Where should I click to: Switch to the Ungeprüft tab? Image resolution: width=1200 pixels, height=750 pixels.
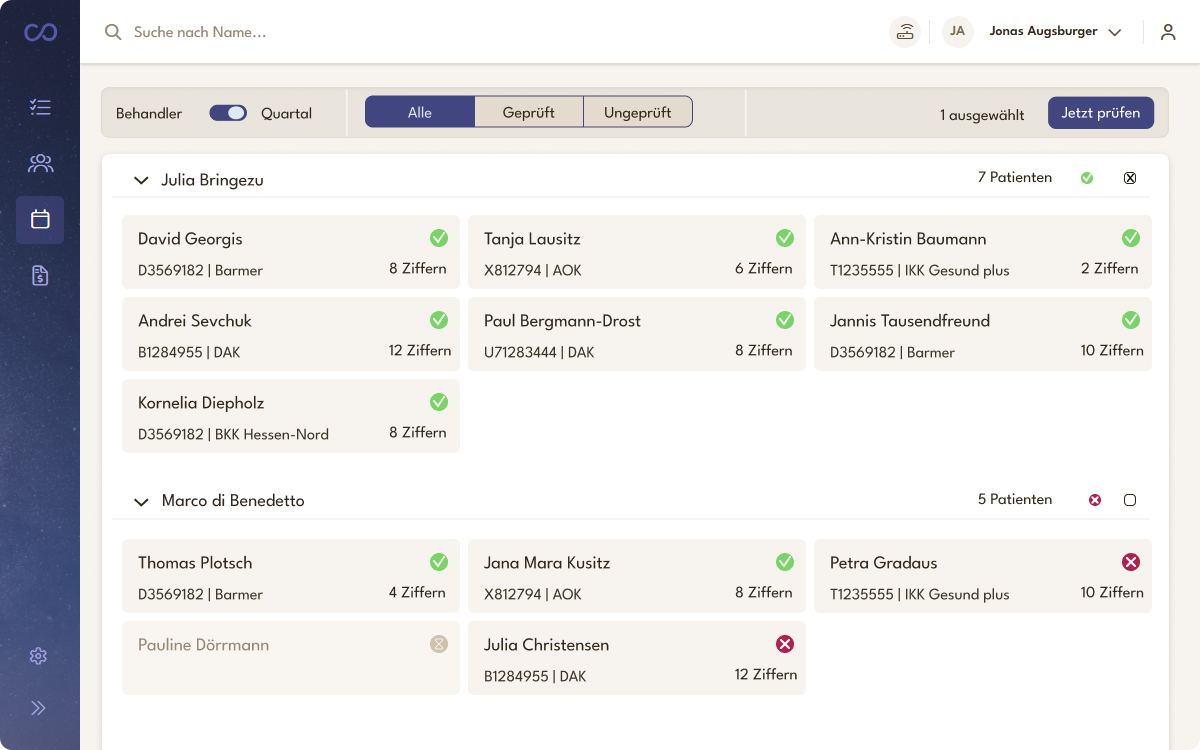coord(637,113)
